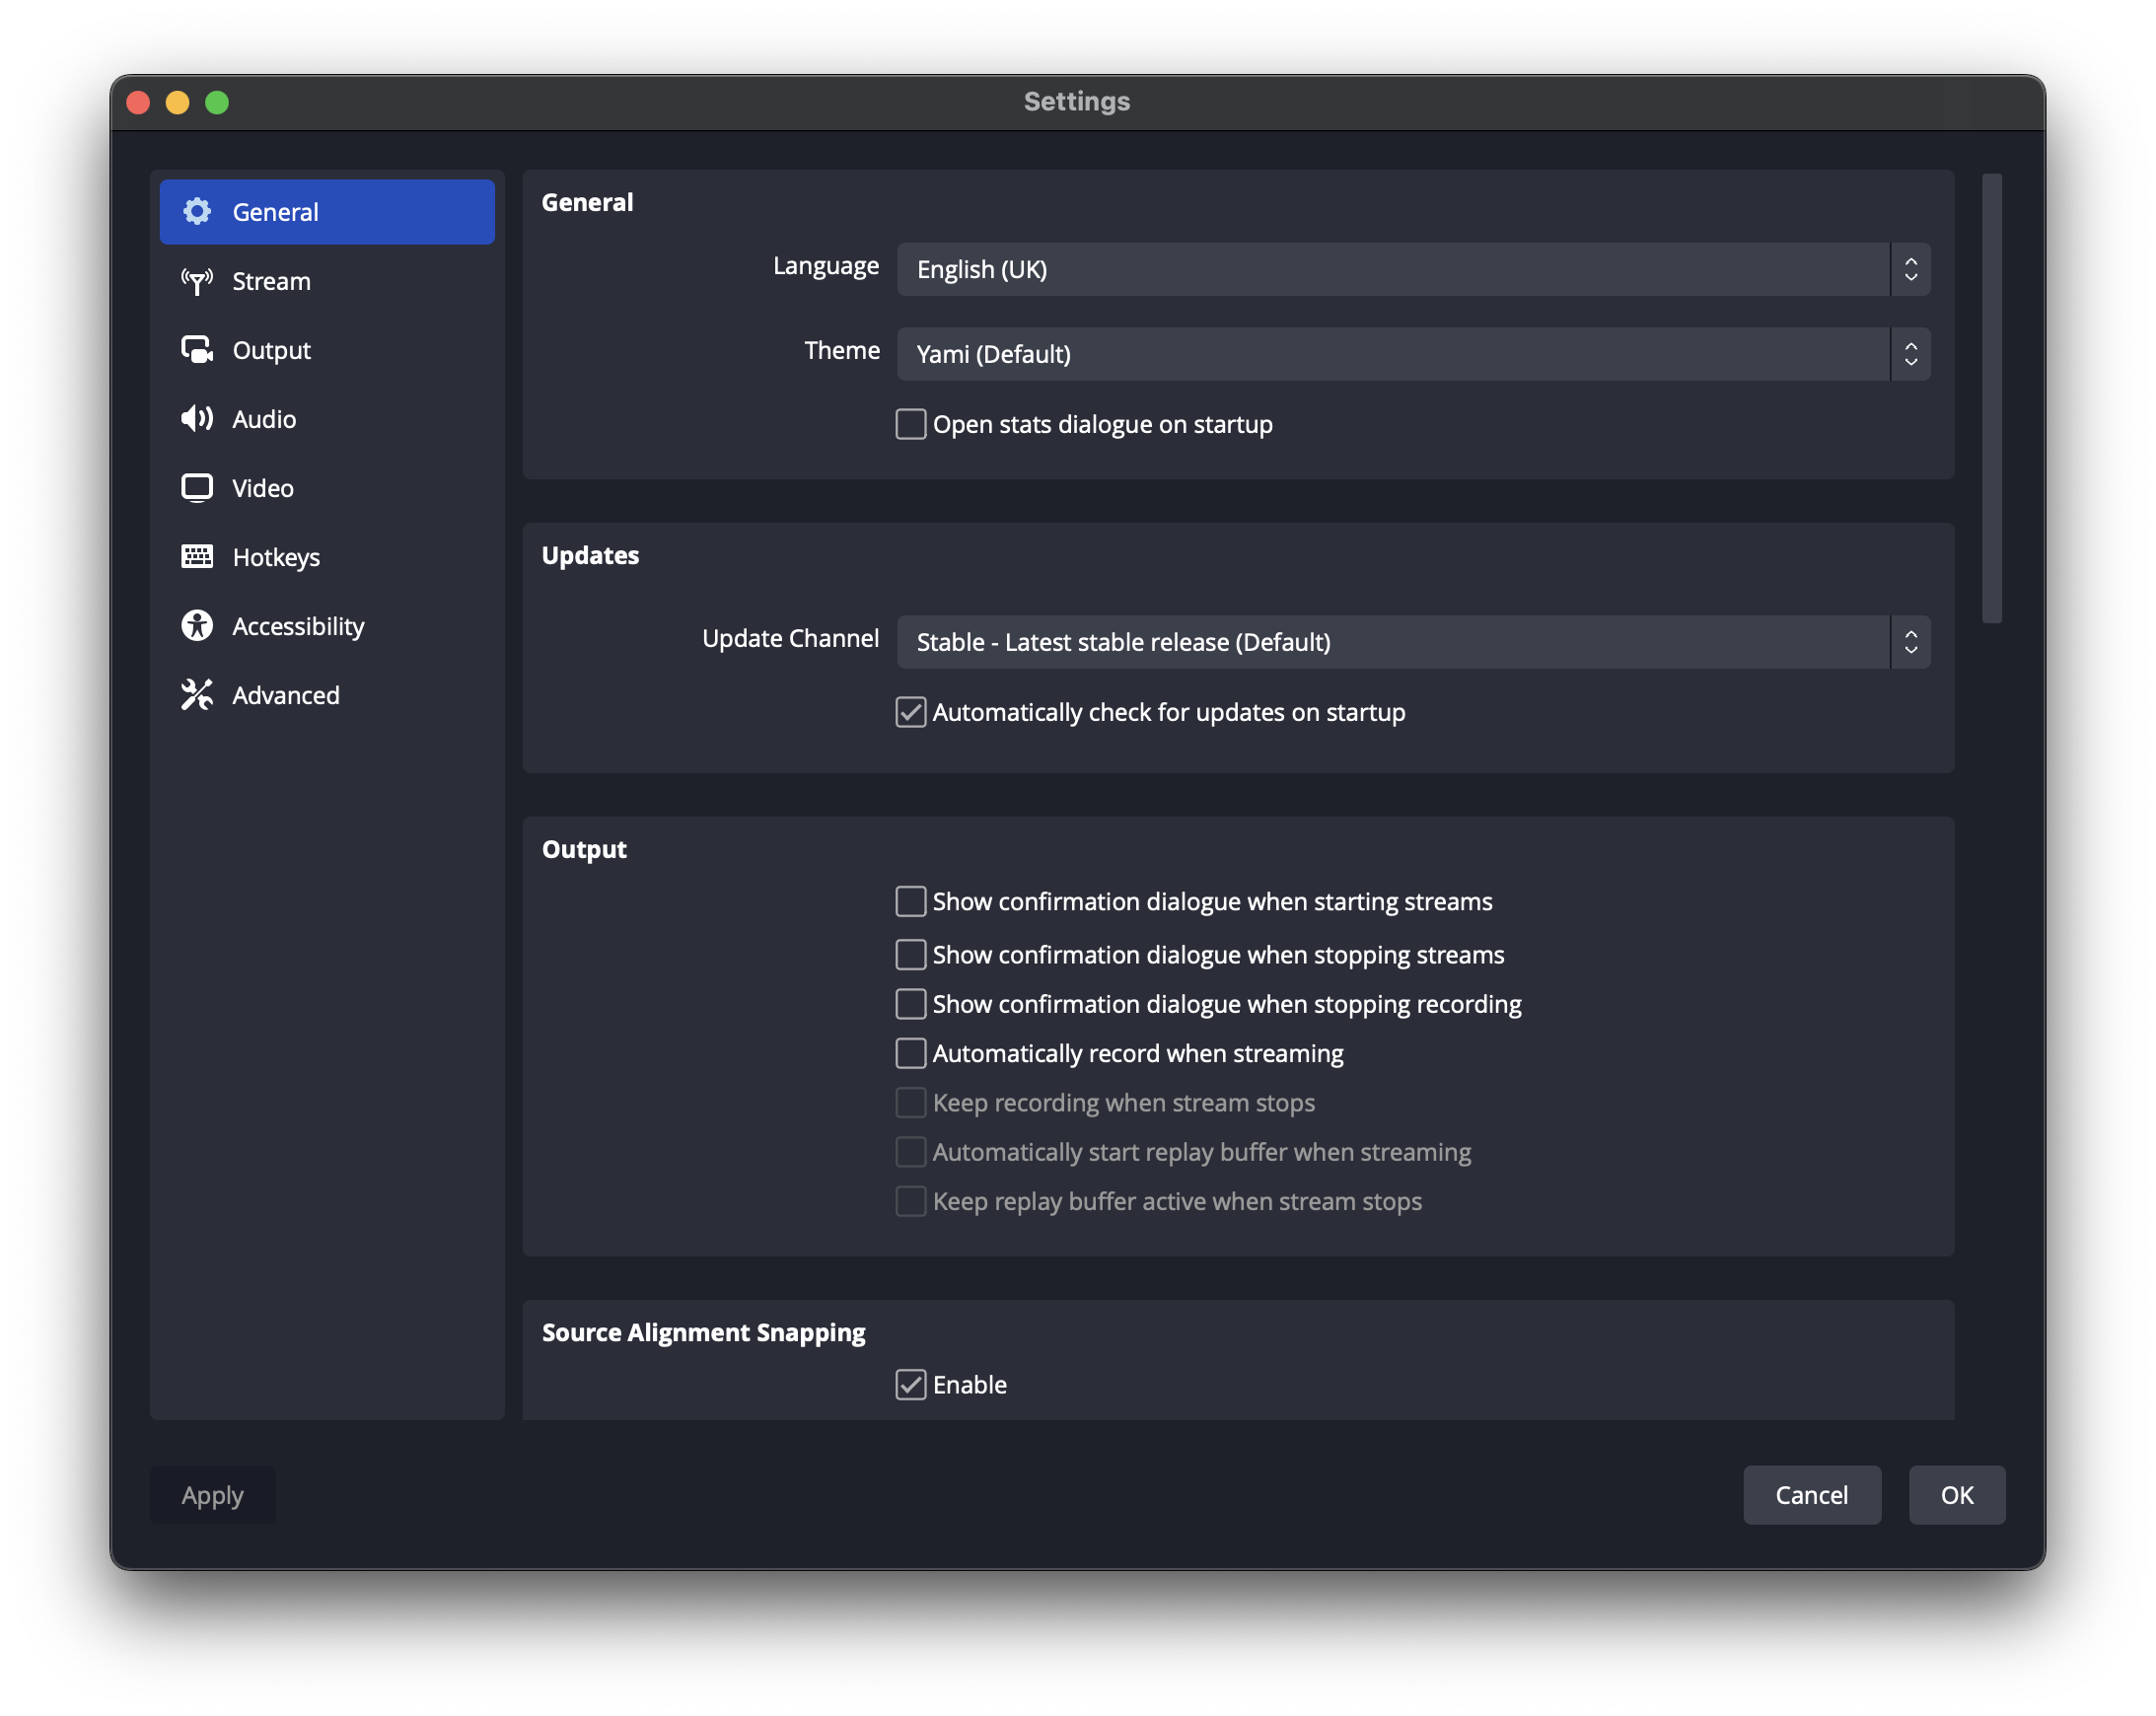This screenshot has height=1716, width=2156.
Task: Open the Advanced settings section
Action: click(286, 695)
